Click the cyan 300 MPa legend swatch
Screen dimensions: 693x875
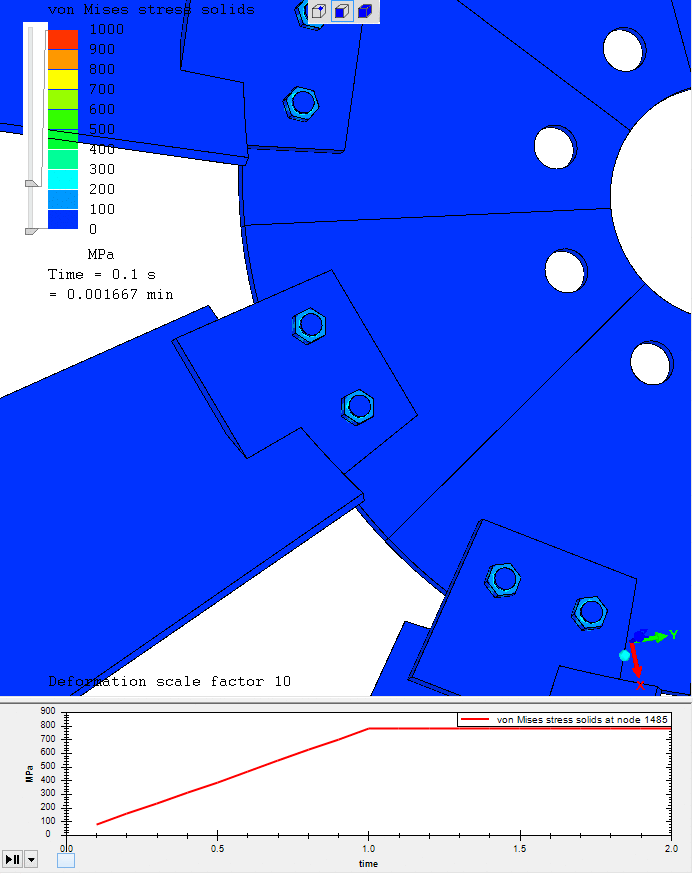(x=62, y=179)
